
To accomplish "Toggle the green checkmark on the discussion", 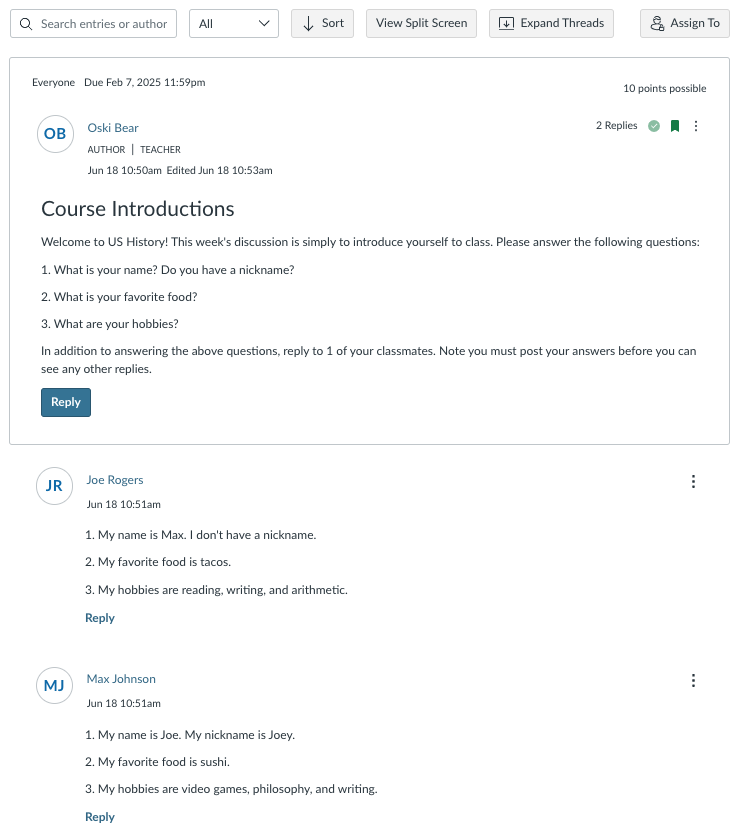I will tap(654, 125).
